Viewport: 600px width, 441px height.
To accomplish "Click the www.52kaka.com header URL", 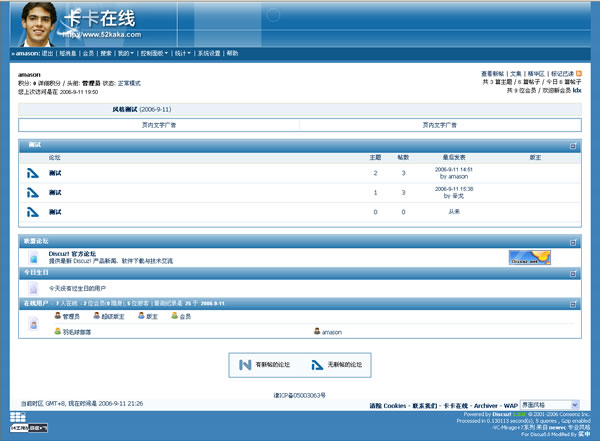I will click(x=102, y=34).
